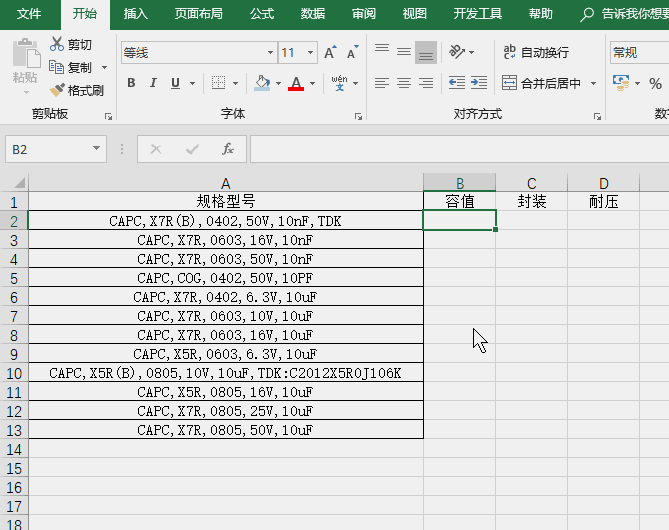Expand the Name Box dropdown arrow
Screen dimensions: 669x530
97,149
